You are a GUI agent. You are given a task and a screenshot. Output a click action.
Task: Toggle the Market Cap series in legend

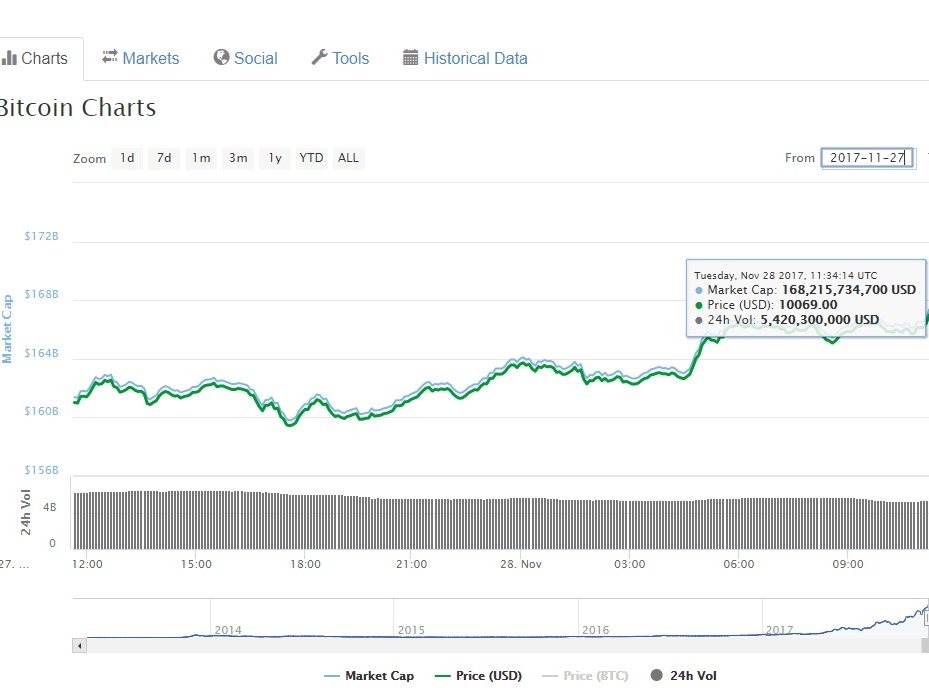369,676
